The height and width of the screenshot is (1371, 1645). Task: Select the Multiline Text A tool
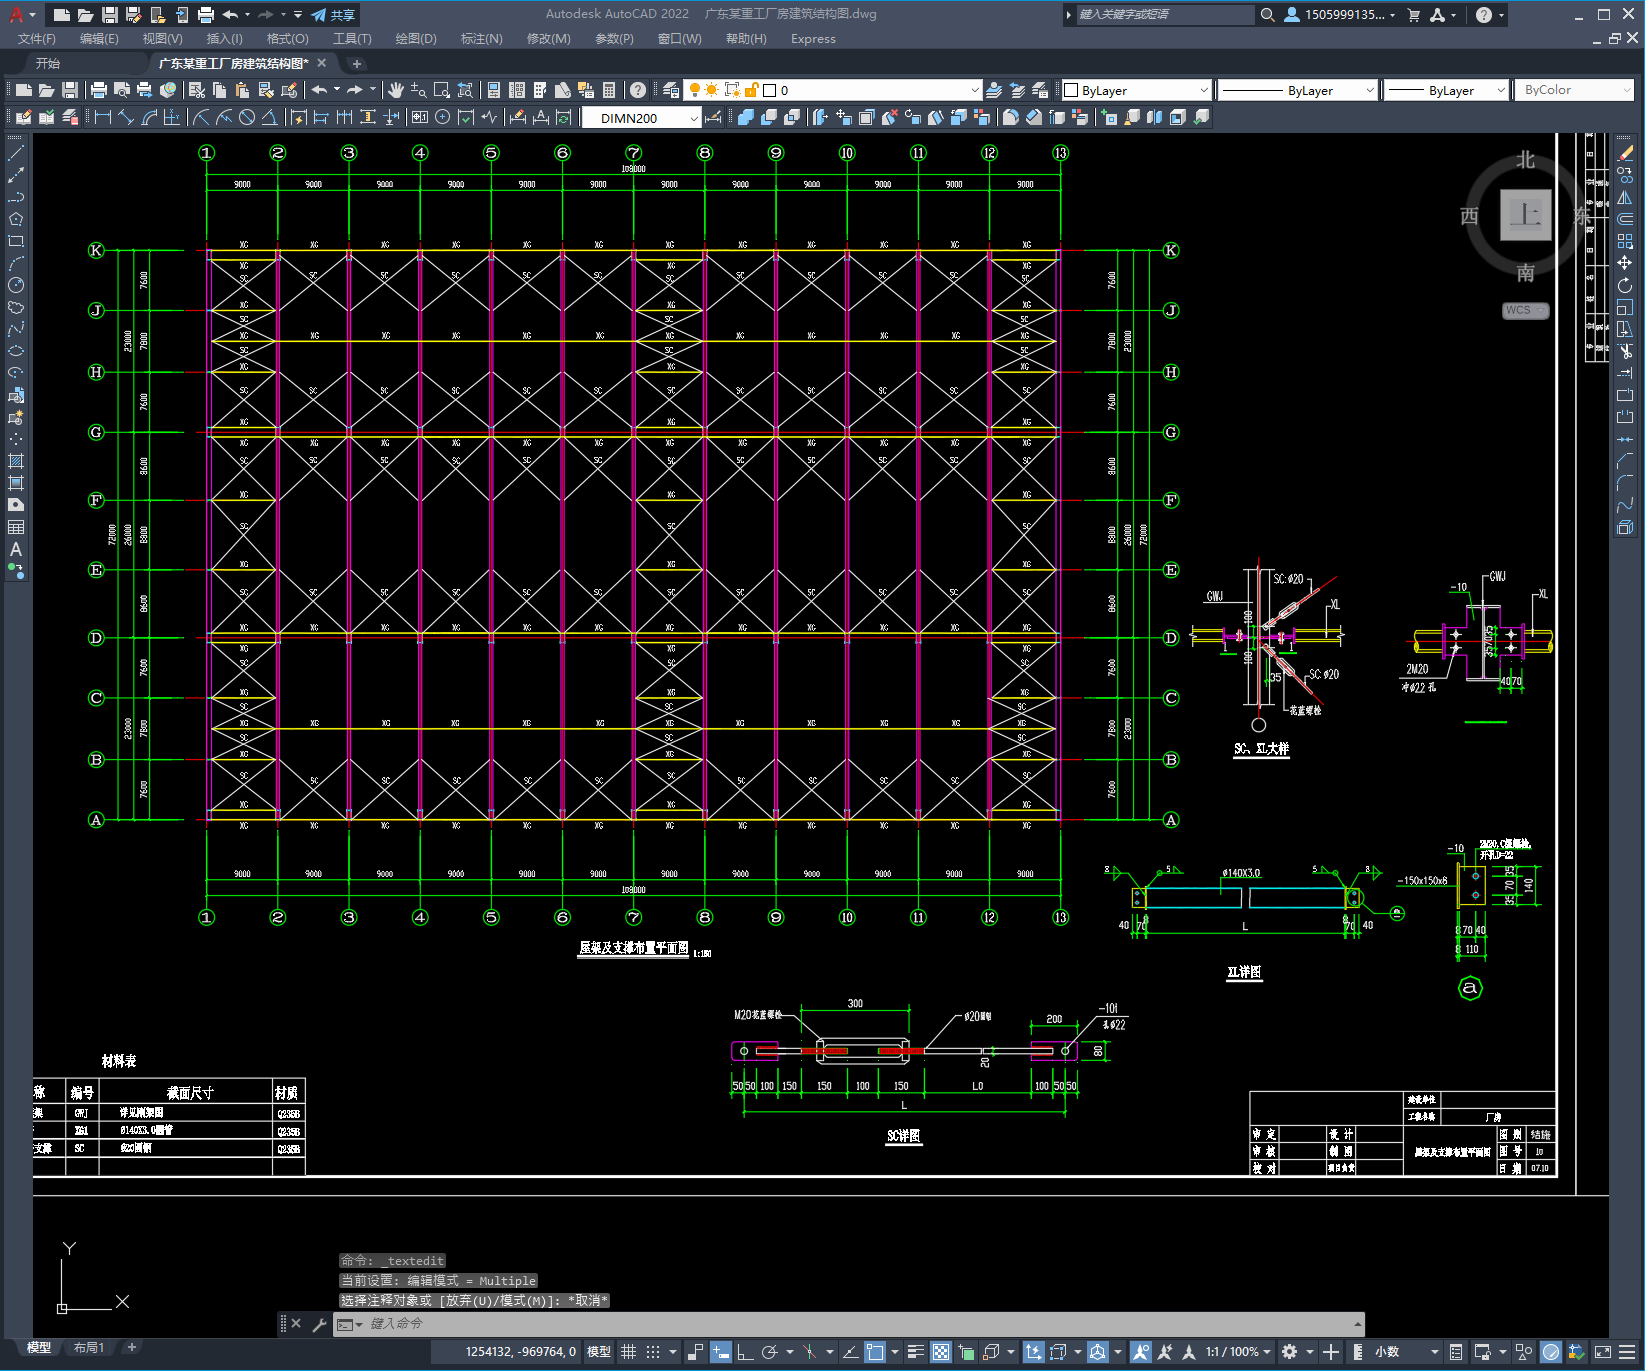(x=16, y=549)
